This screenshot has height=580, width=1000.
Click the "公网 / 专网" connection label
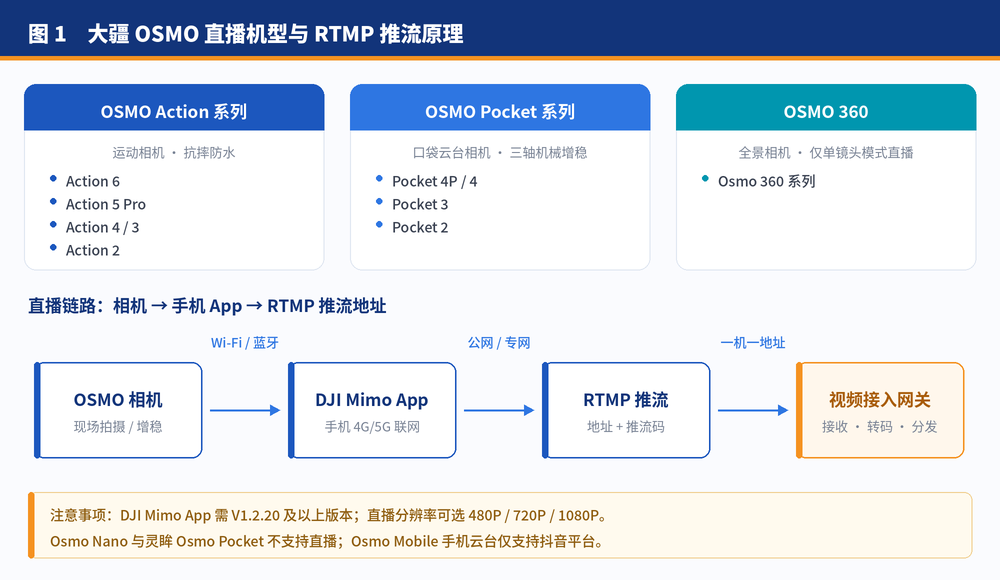[499, 343]
